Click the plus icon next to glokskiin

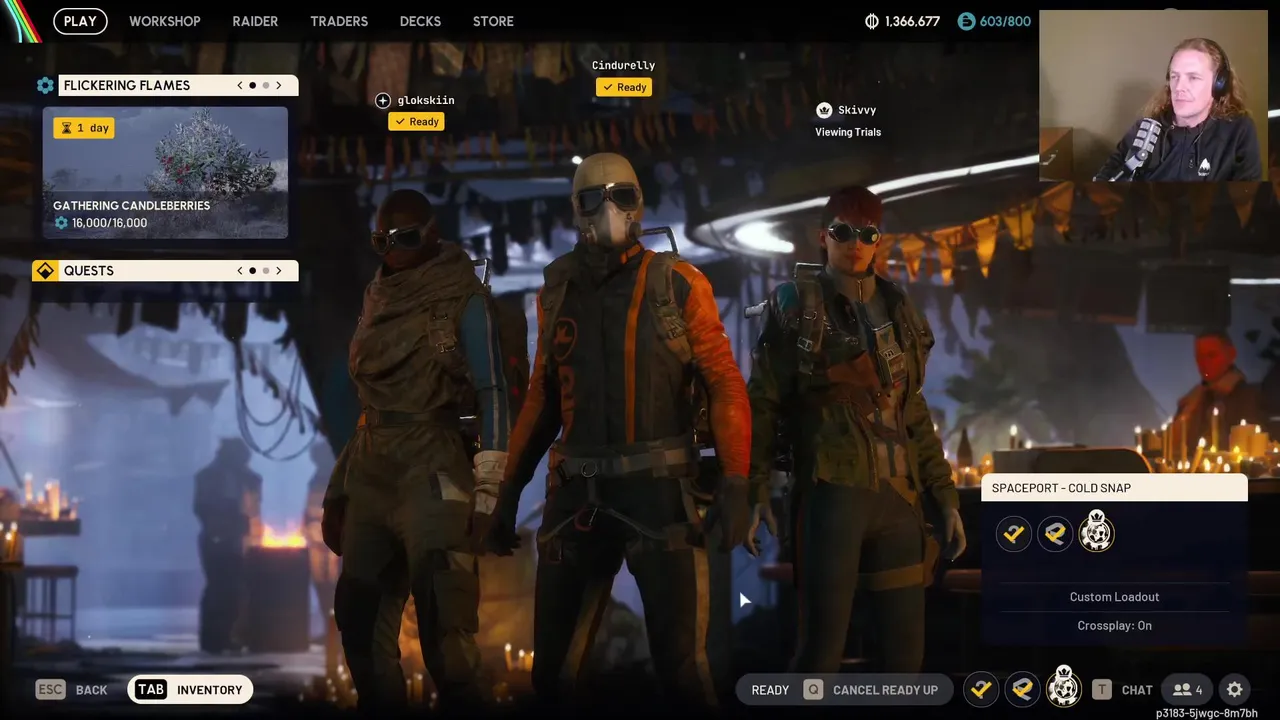pos(383,100)
